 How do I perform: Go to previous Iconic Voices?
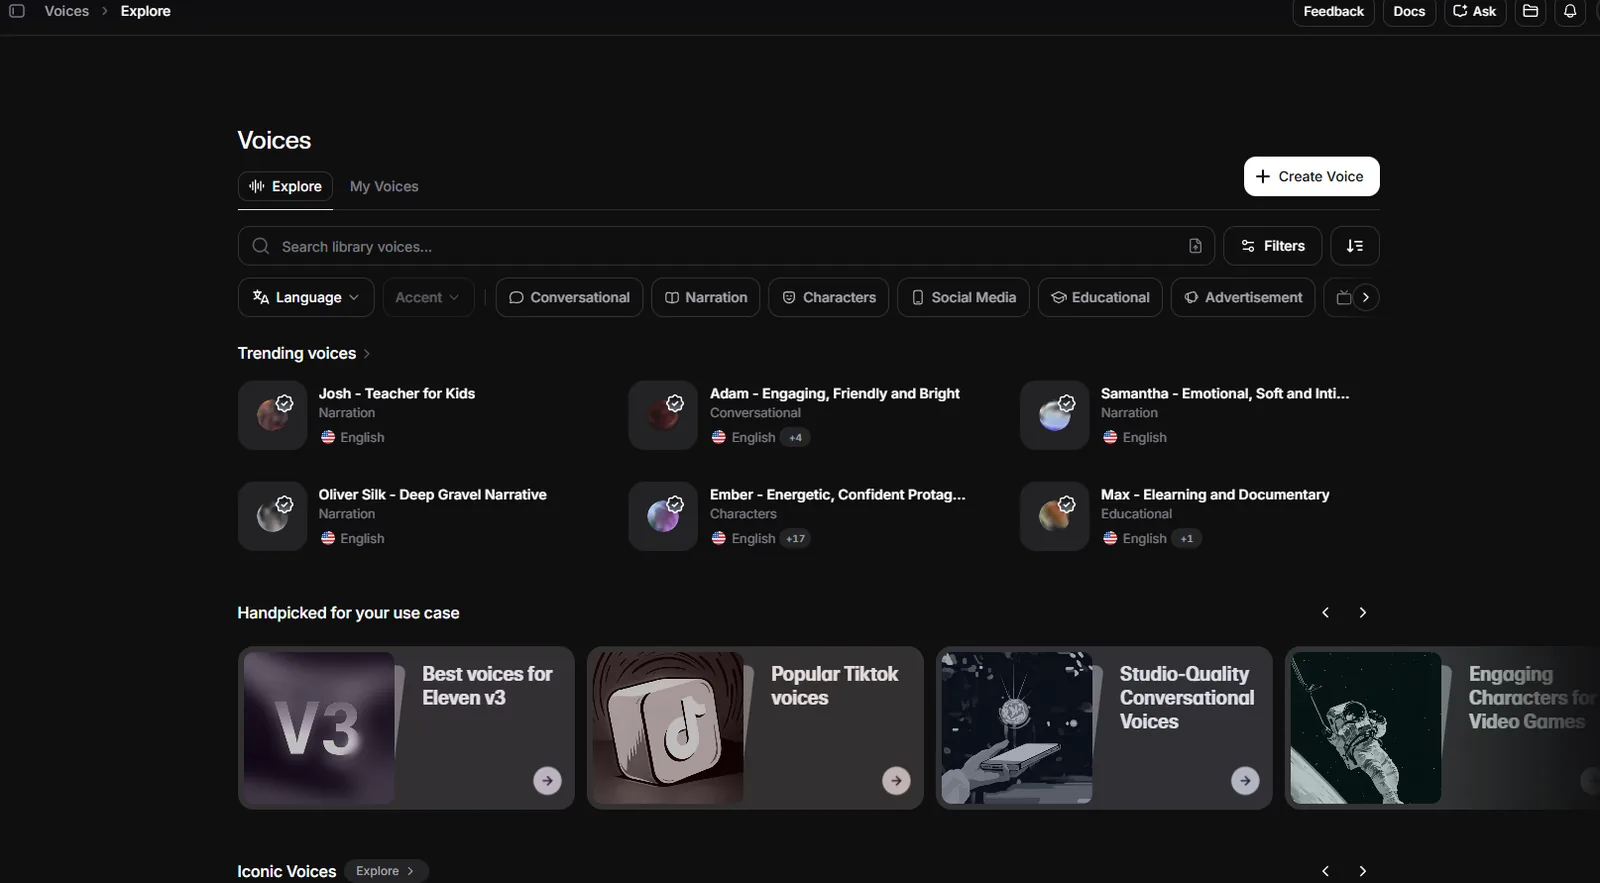tap(1326, 871)
